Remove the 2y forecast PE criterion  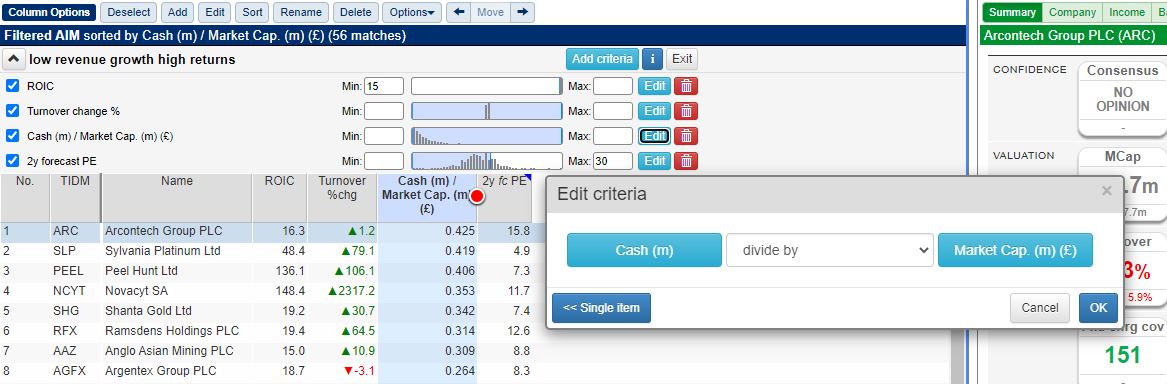[x=685, y=161]
